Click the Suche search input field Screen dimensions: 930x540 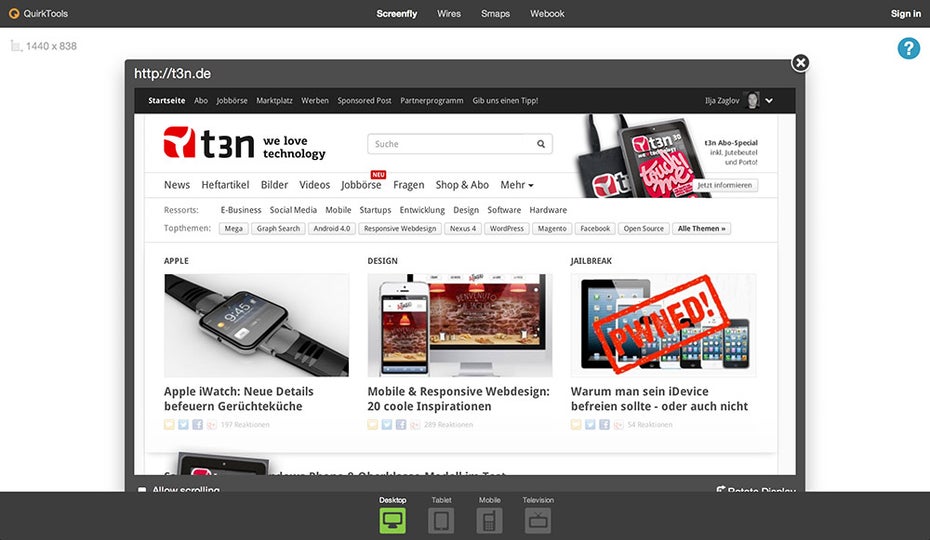[460, 144]
